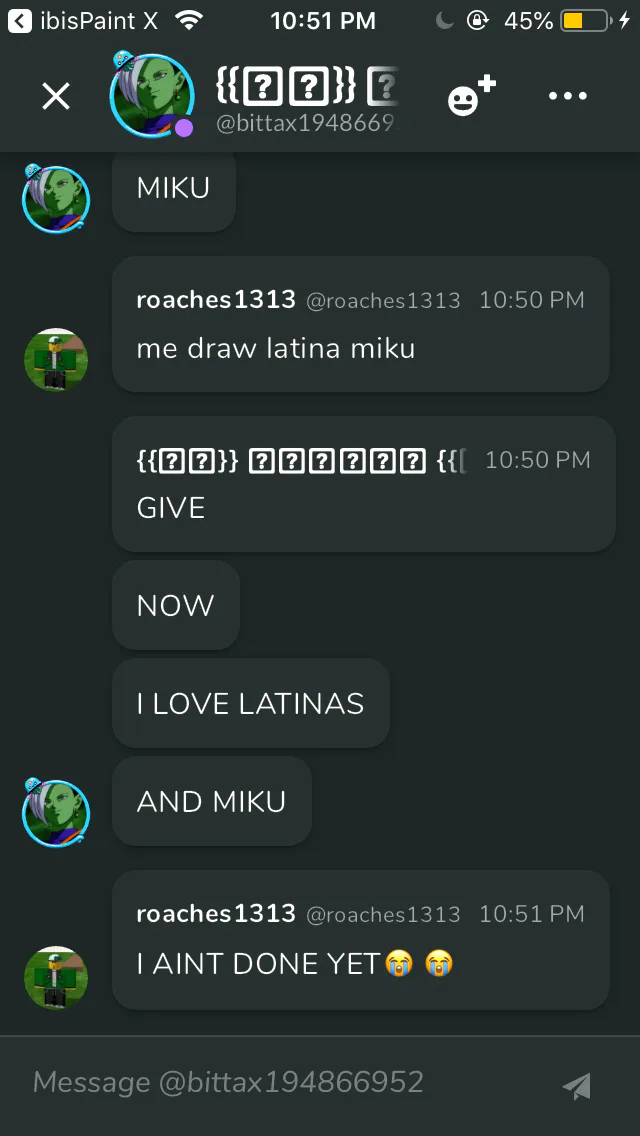
Task: Tap the paper plane send icon
Action: click(x=577, y=1085)
